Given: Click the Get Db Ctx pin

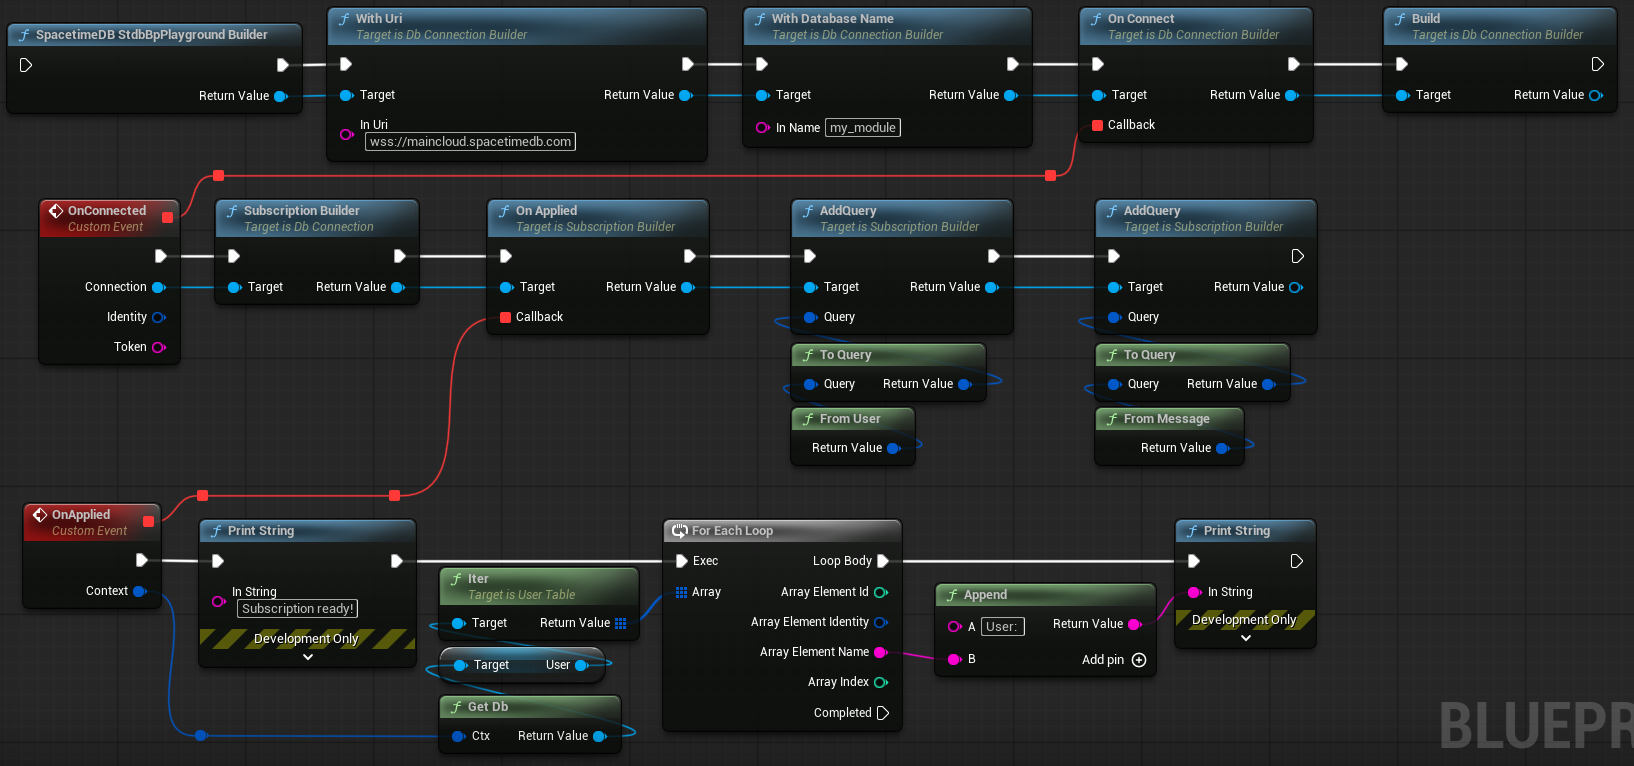Looking at the screenshot, I should click(459, 736).
